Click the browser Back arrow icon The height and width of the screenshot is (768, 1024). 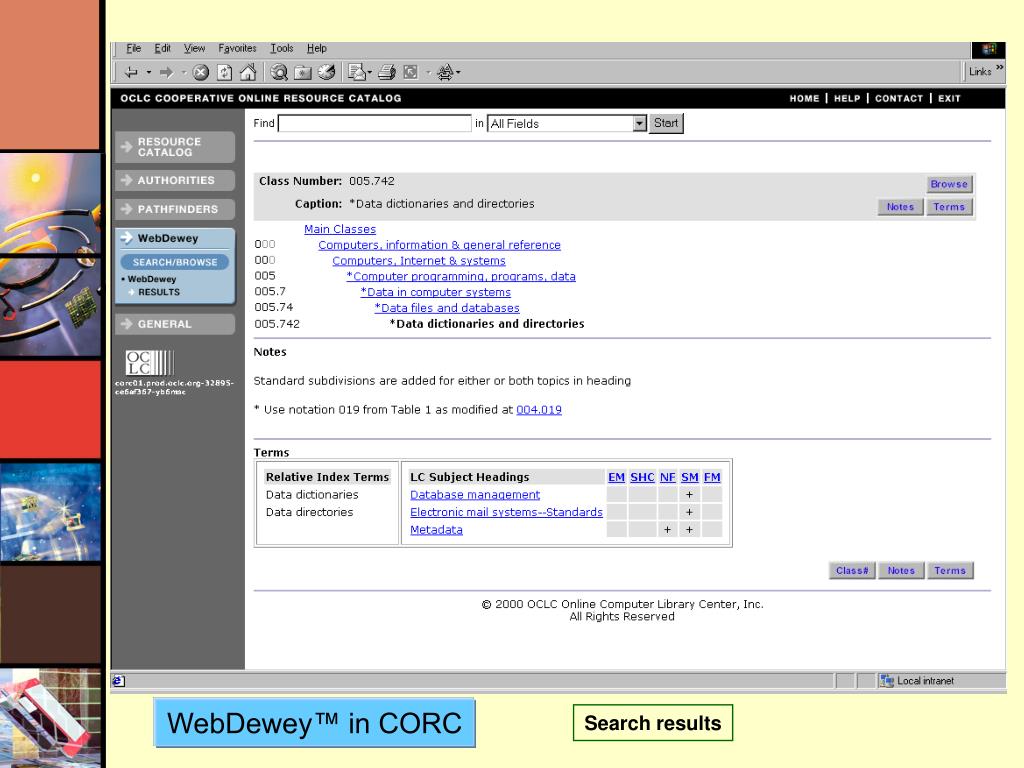click(x=131, y=72)
